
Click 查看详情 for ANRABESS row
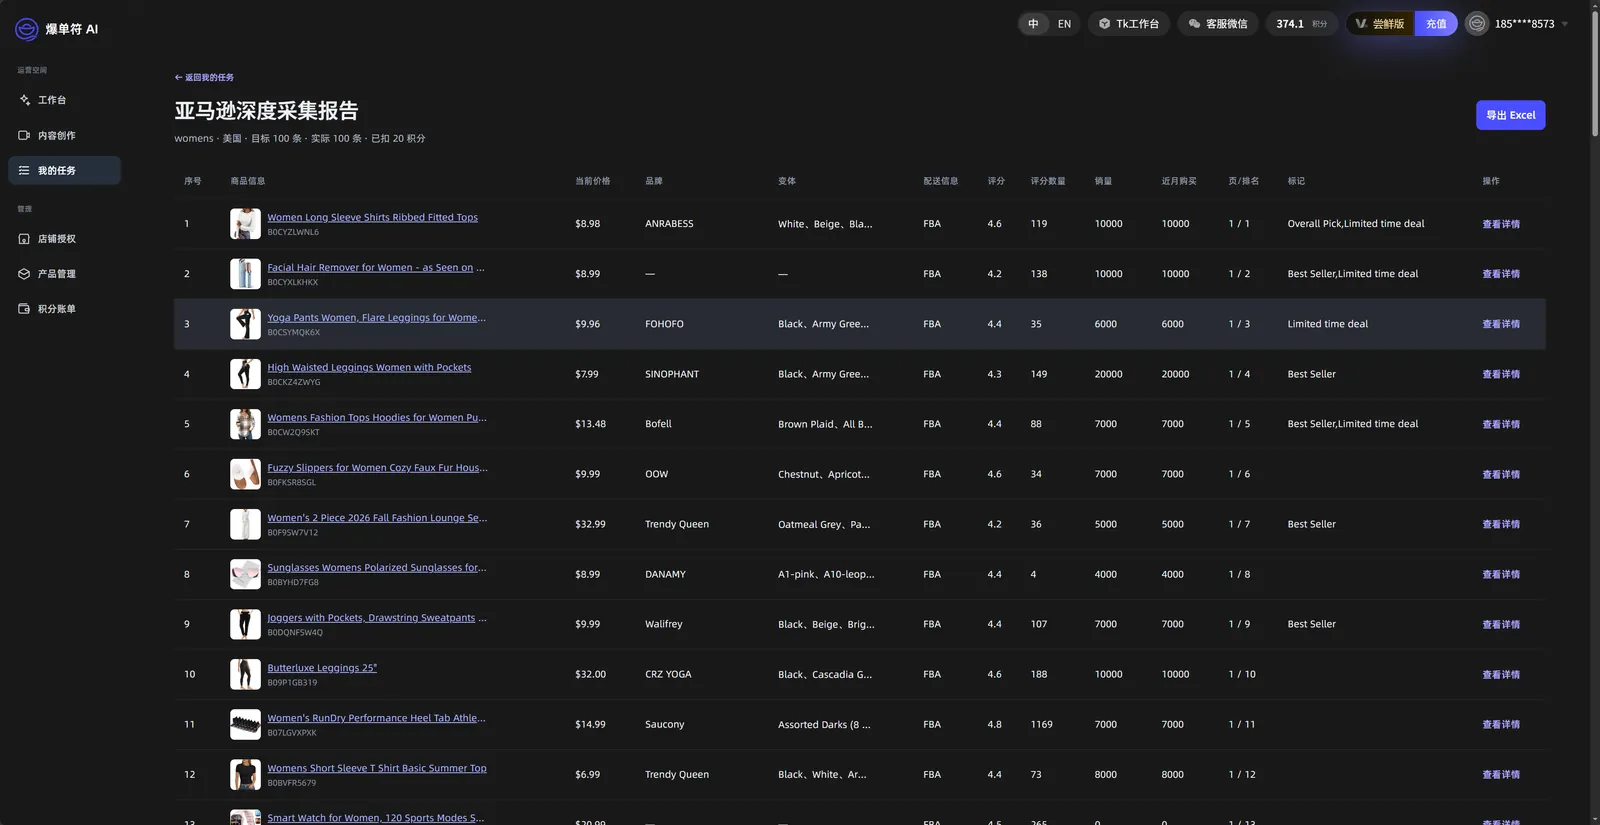pos(1501,224)
